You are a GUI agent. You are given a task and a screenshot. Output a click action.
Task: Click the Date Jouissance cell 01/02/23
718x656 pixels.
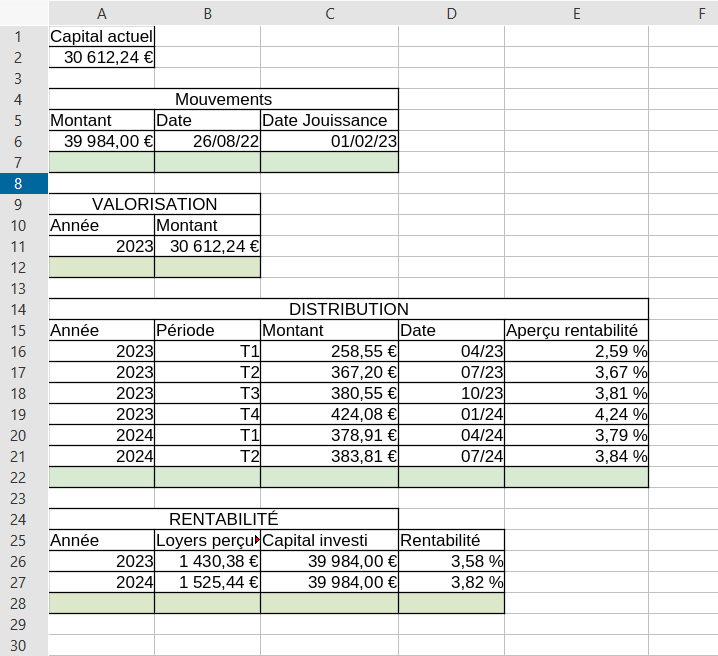coord(329,141)
